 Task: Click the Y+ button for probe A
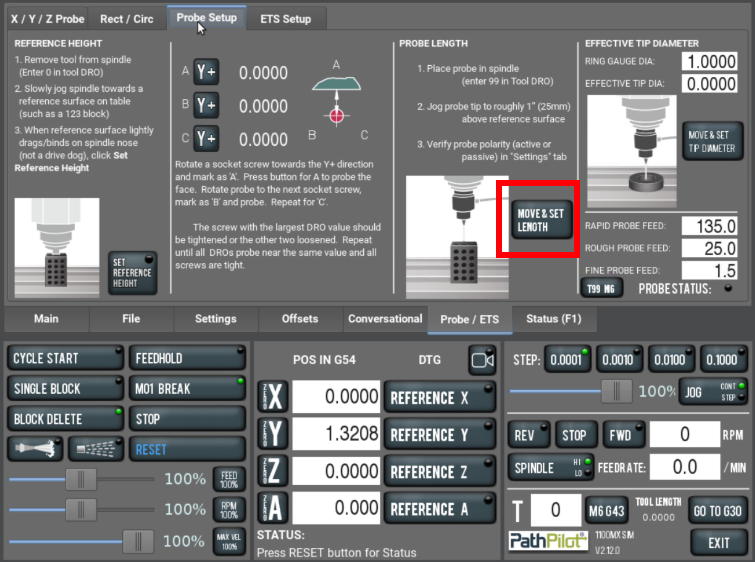point(206,72)
